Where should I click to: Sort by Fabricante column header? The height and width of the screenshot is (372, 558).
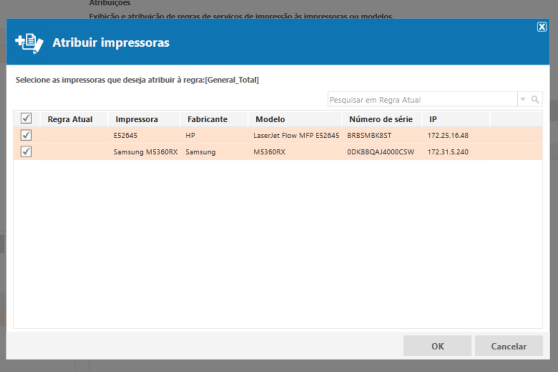pyautogui.click(x=207, y=119)
